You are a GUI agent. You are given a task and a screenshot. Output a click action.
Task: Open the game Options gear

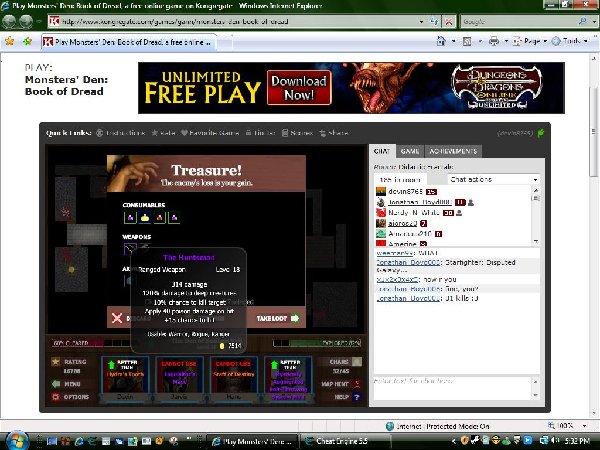click(x=56, y=397)
